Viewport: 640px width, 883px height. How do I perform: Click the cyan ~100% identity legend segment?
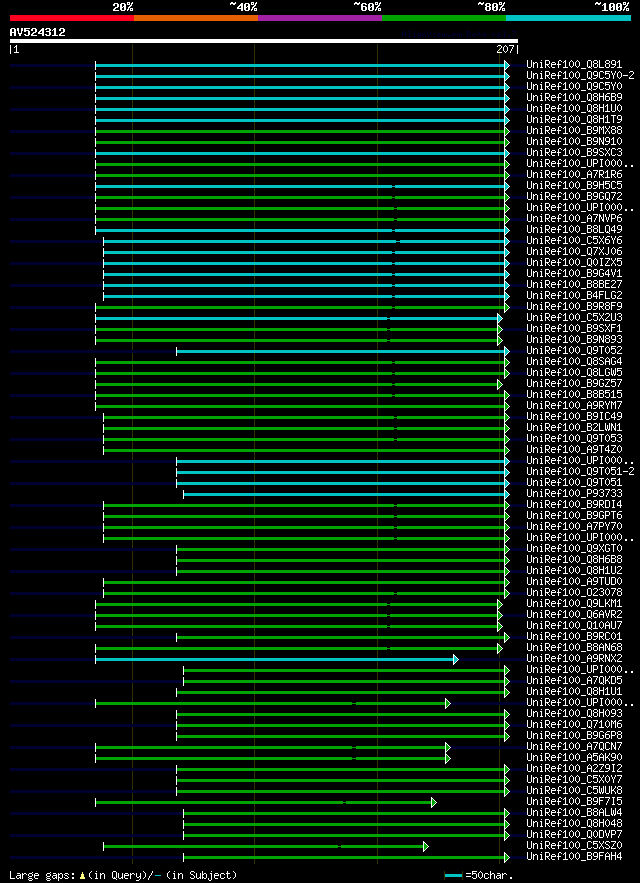pyautogui.click(x=568, y=18)
